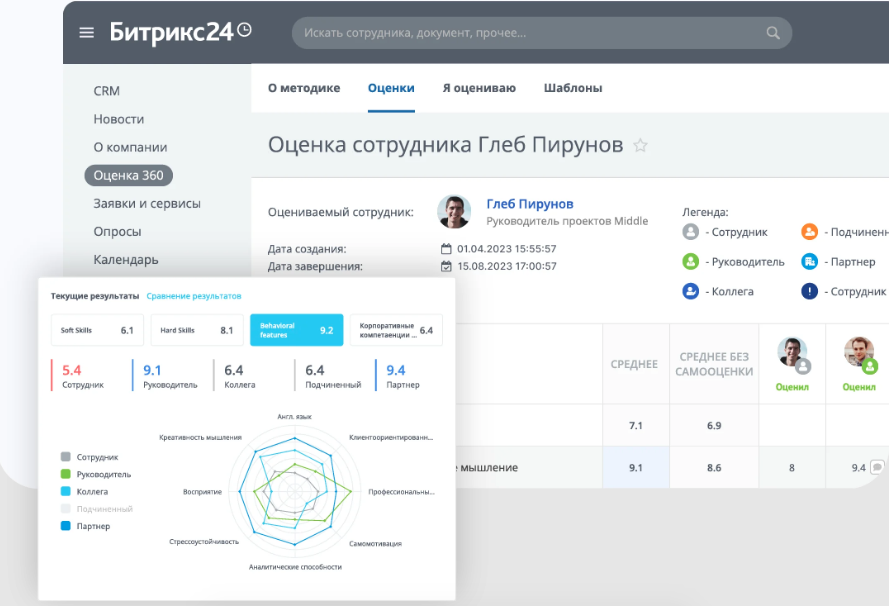Click the gray Сотрудник legend icon
Screen dimensions: 889x606
point(691,231)
